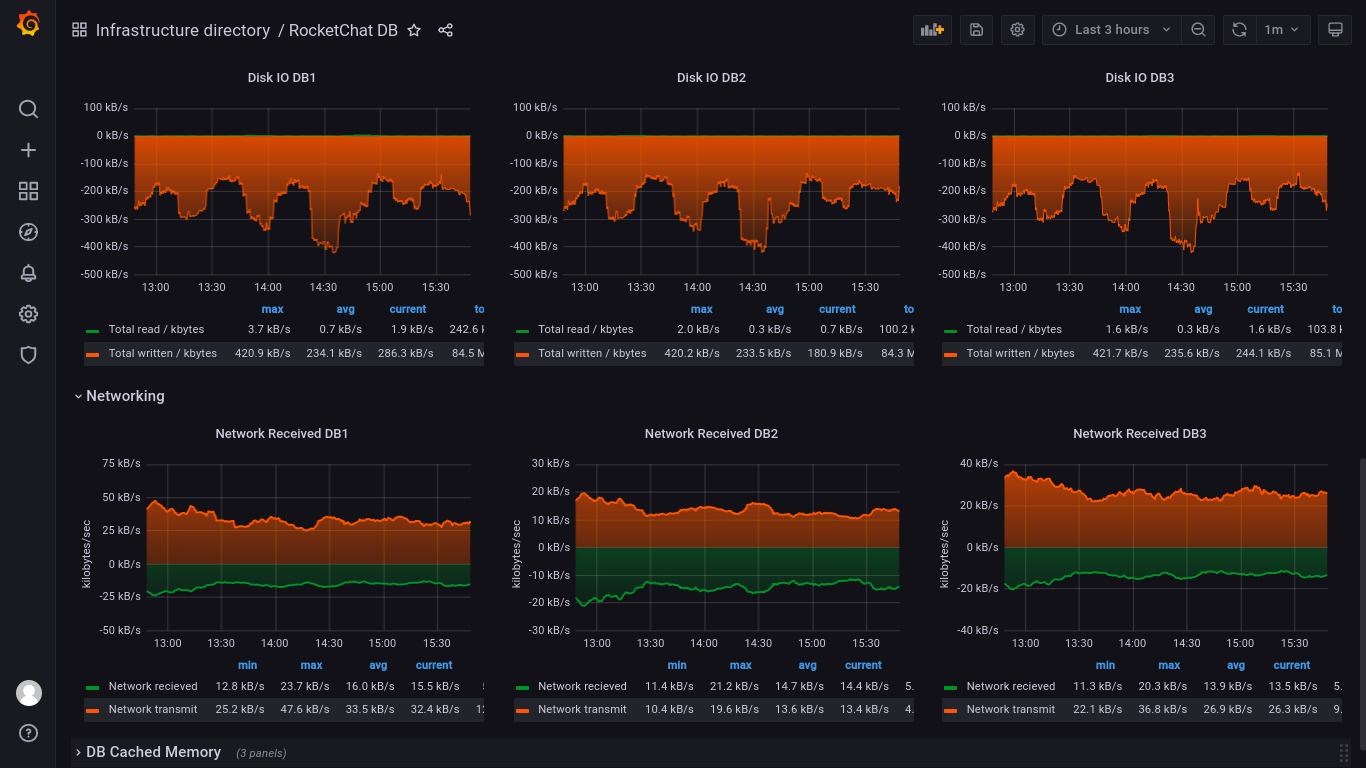Refresh the dashboard now

pyautogui.click(x=1239, y=30)
